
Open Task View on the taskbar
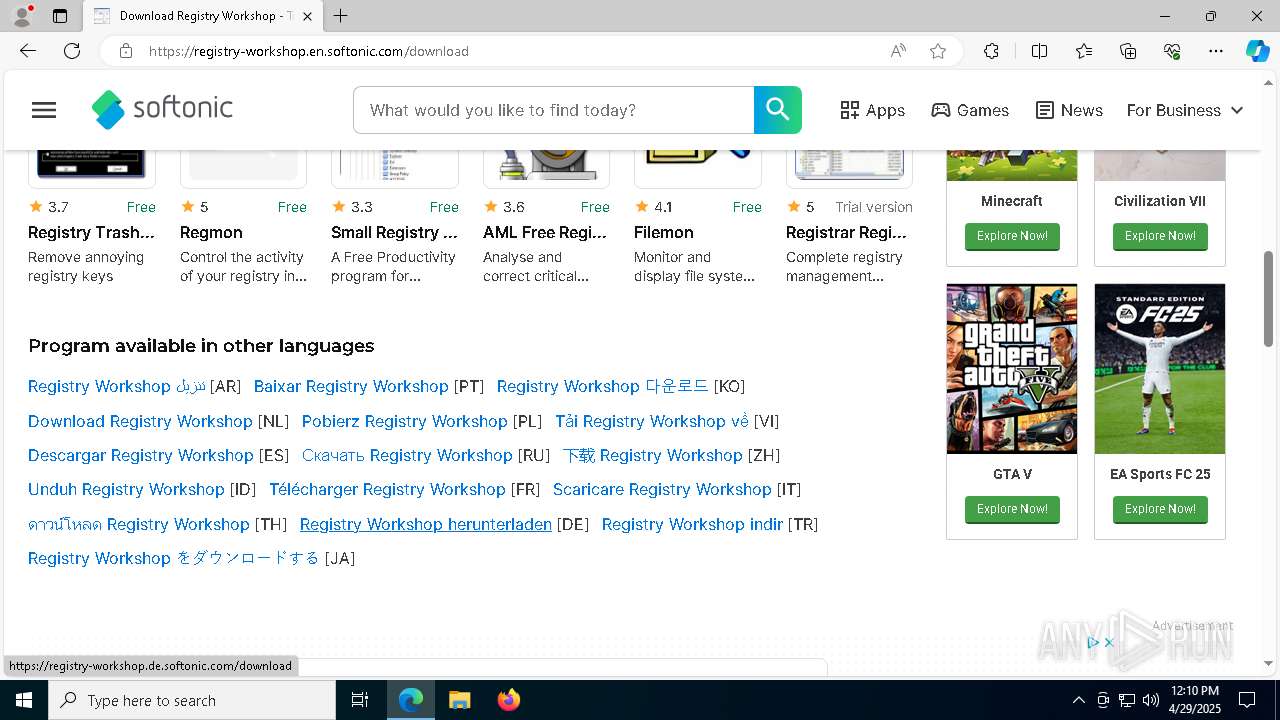pyautogui.click(x=360, y=700)
